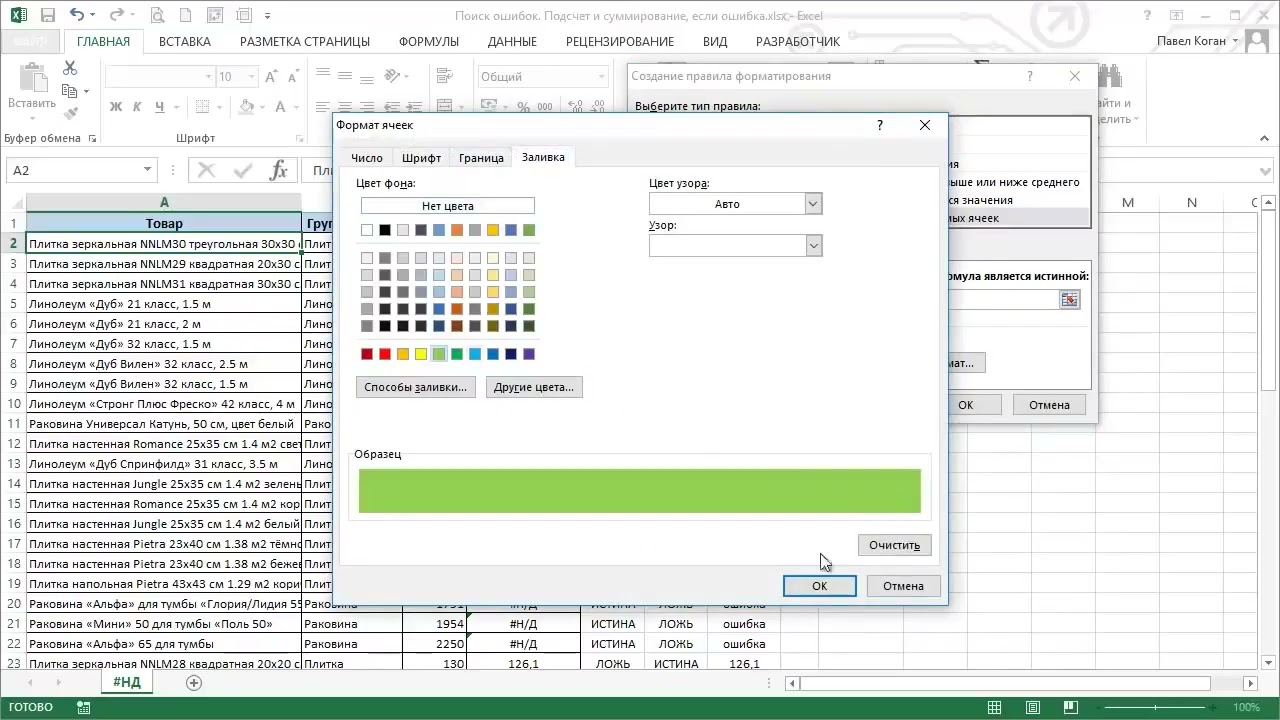The height and width of the screenshot is (720, 1280).
Task: Click cell Линолеум «Дуб» 21 класс, 2 м
Action: tap(164, 324)
